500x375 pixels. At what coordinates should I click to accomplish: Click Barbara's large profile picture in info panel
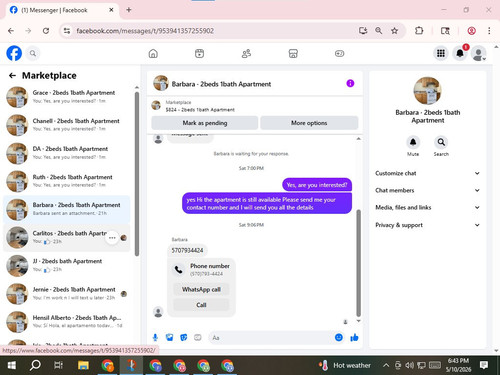tap(428, 91)
